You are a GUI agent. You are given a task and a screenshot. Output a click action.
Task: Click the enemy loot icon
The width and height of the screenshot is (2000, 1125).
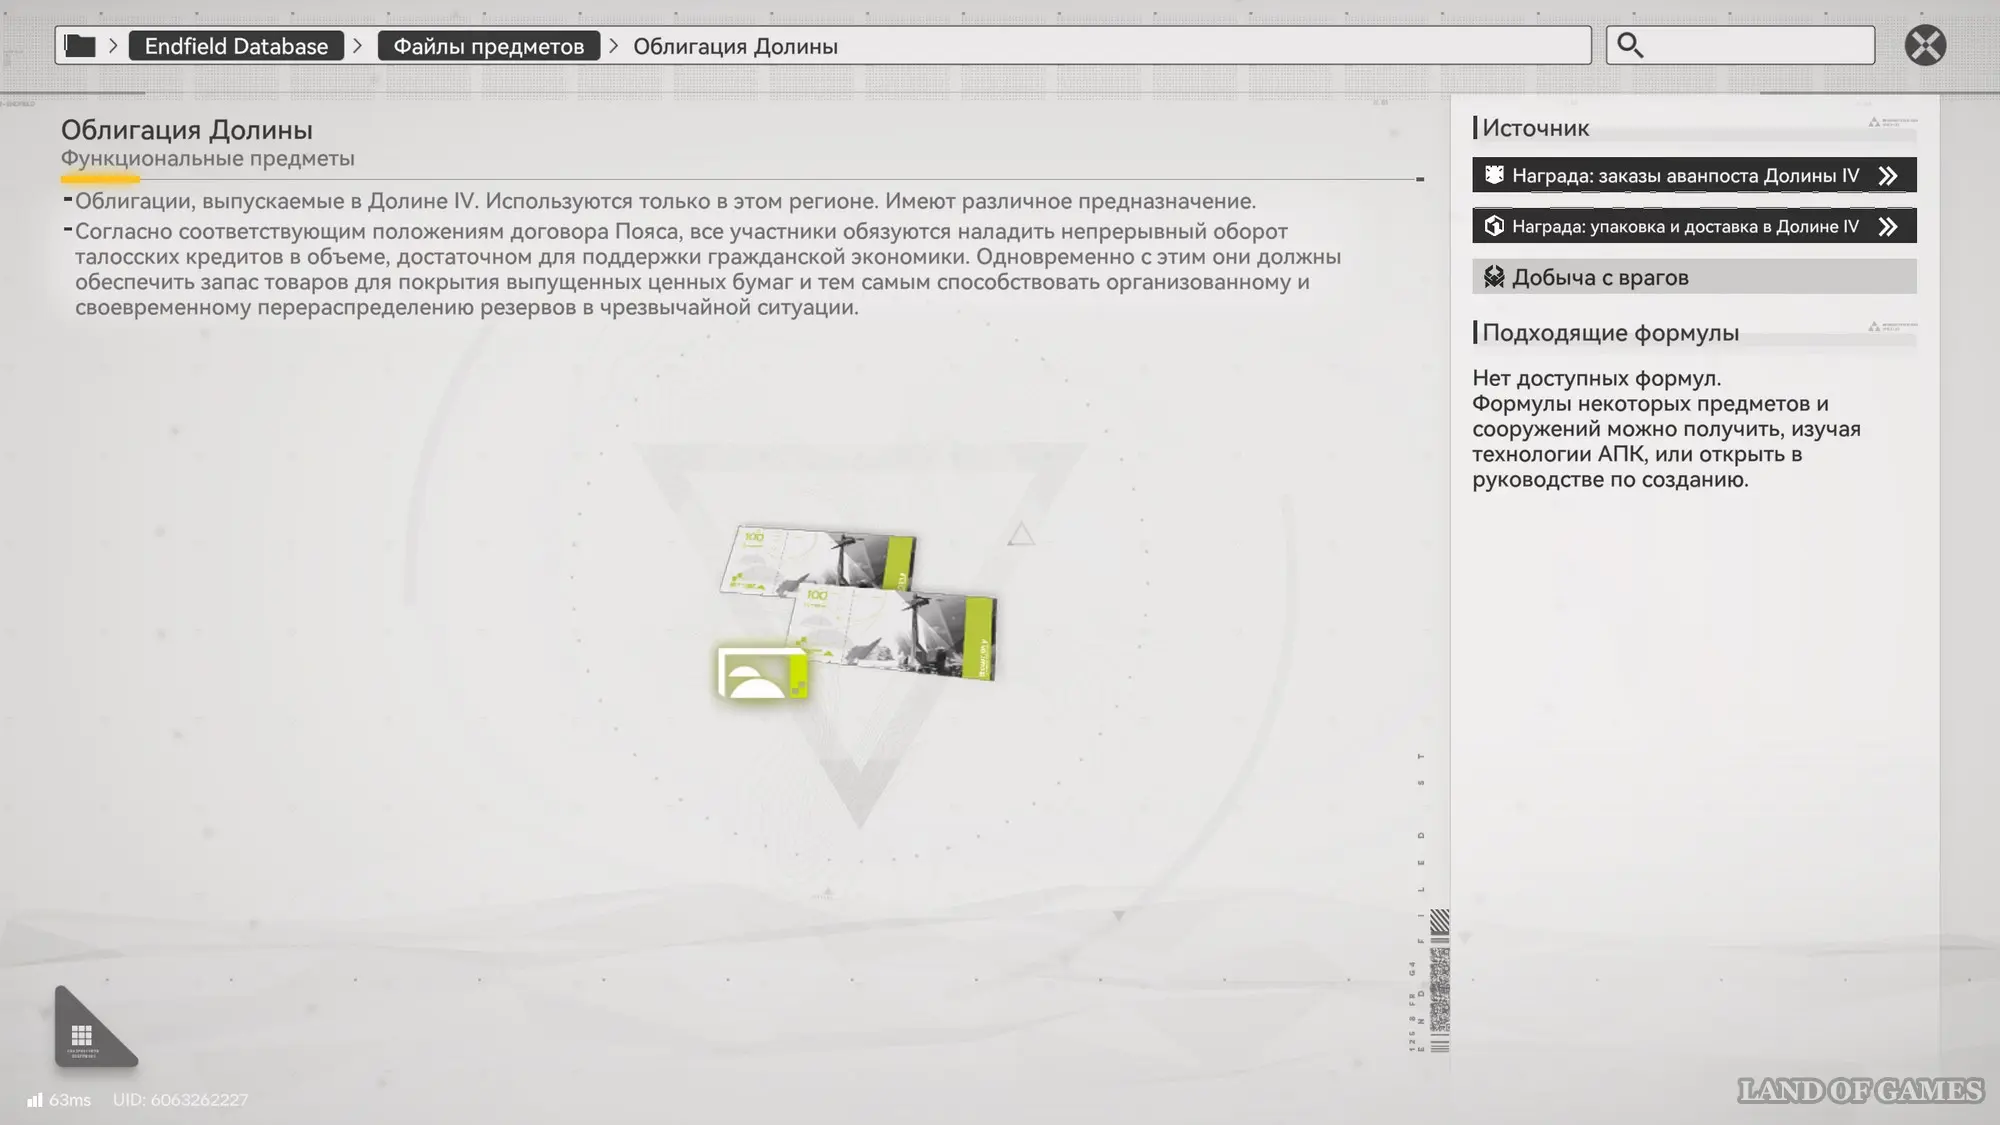[x=1494, y=277]
